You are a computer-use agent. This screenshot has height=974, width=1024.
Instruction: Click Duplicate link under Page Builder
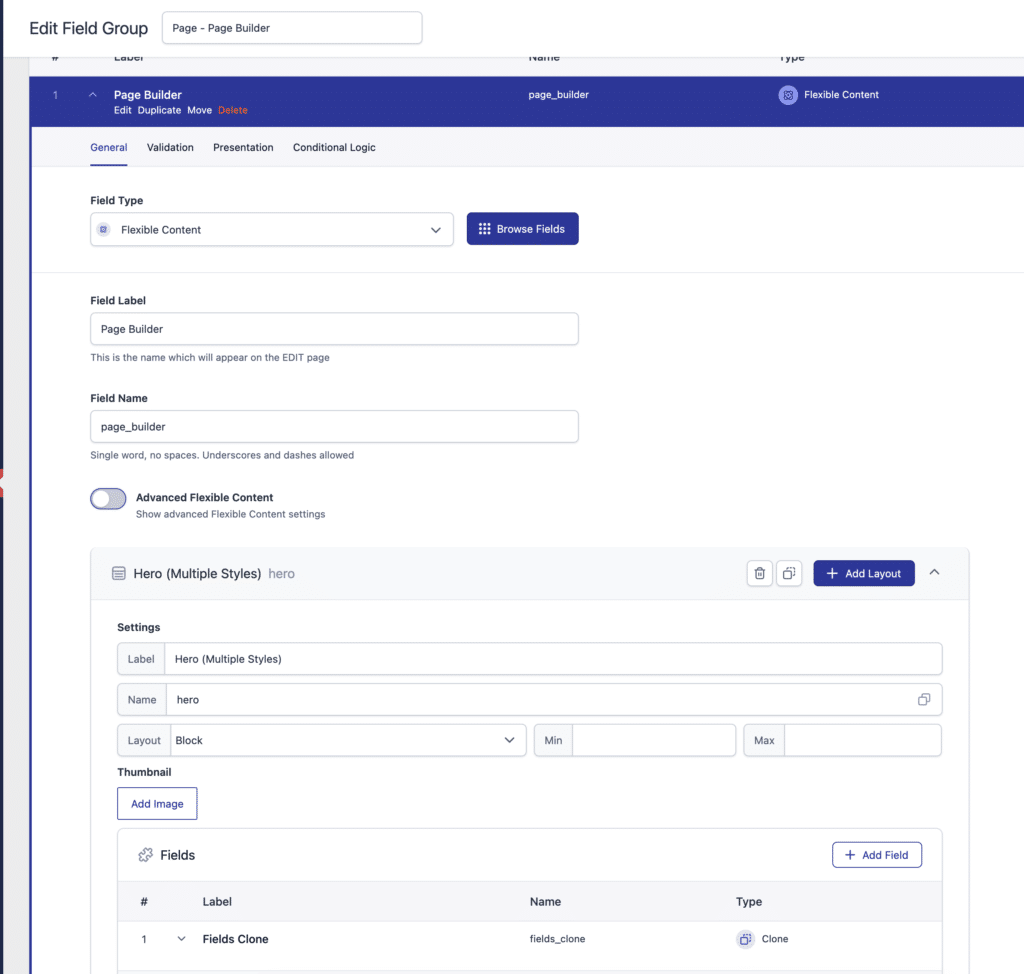point(159,110)
